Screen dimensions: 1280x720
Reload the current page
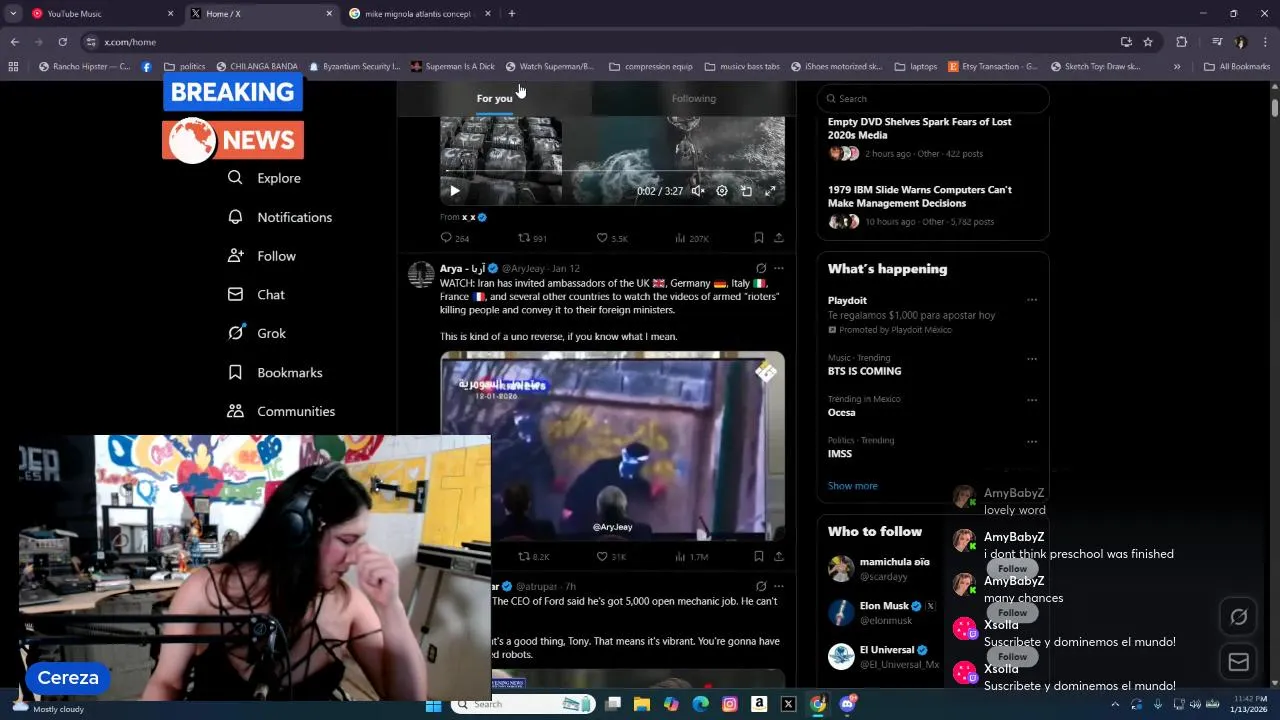[62, 42]
